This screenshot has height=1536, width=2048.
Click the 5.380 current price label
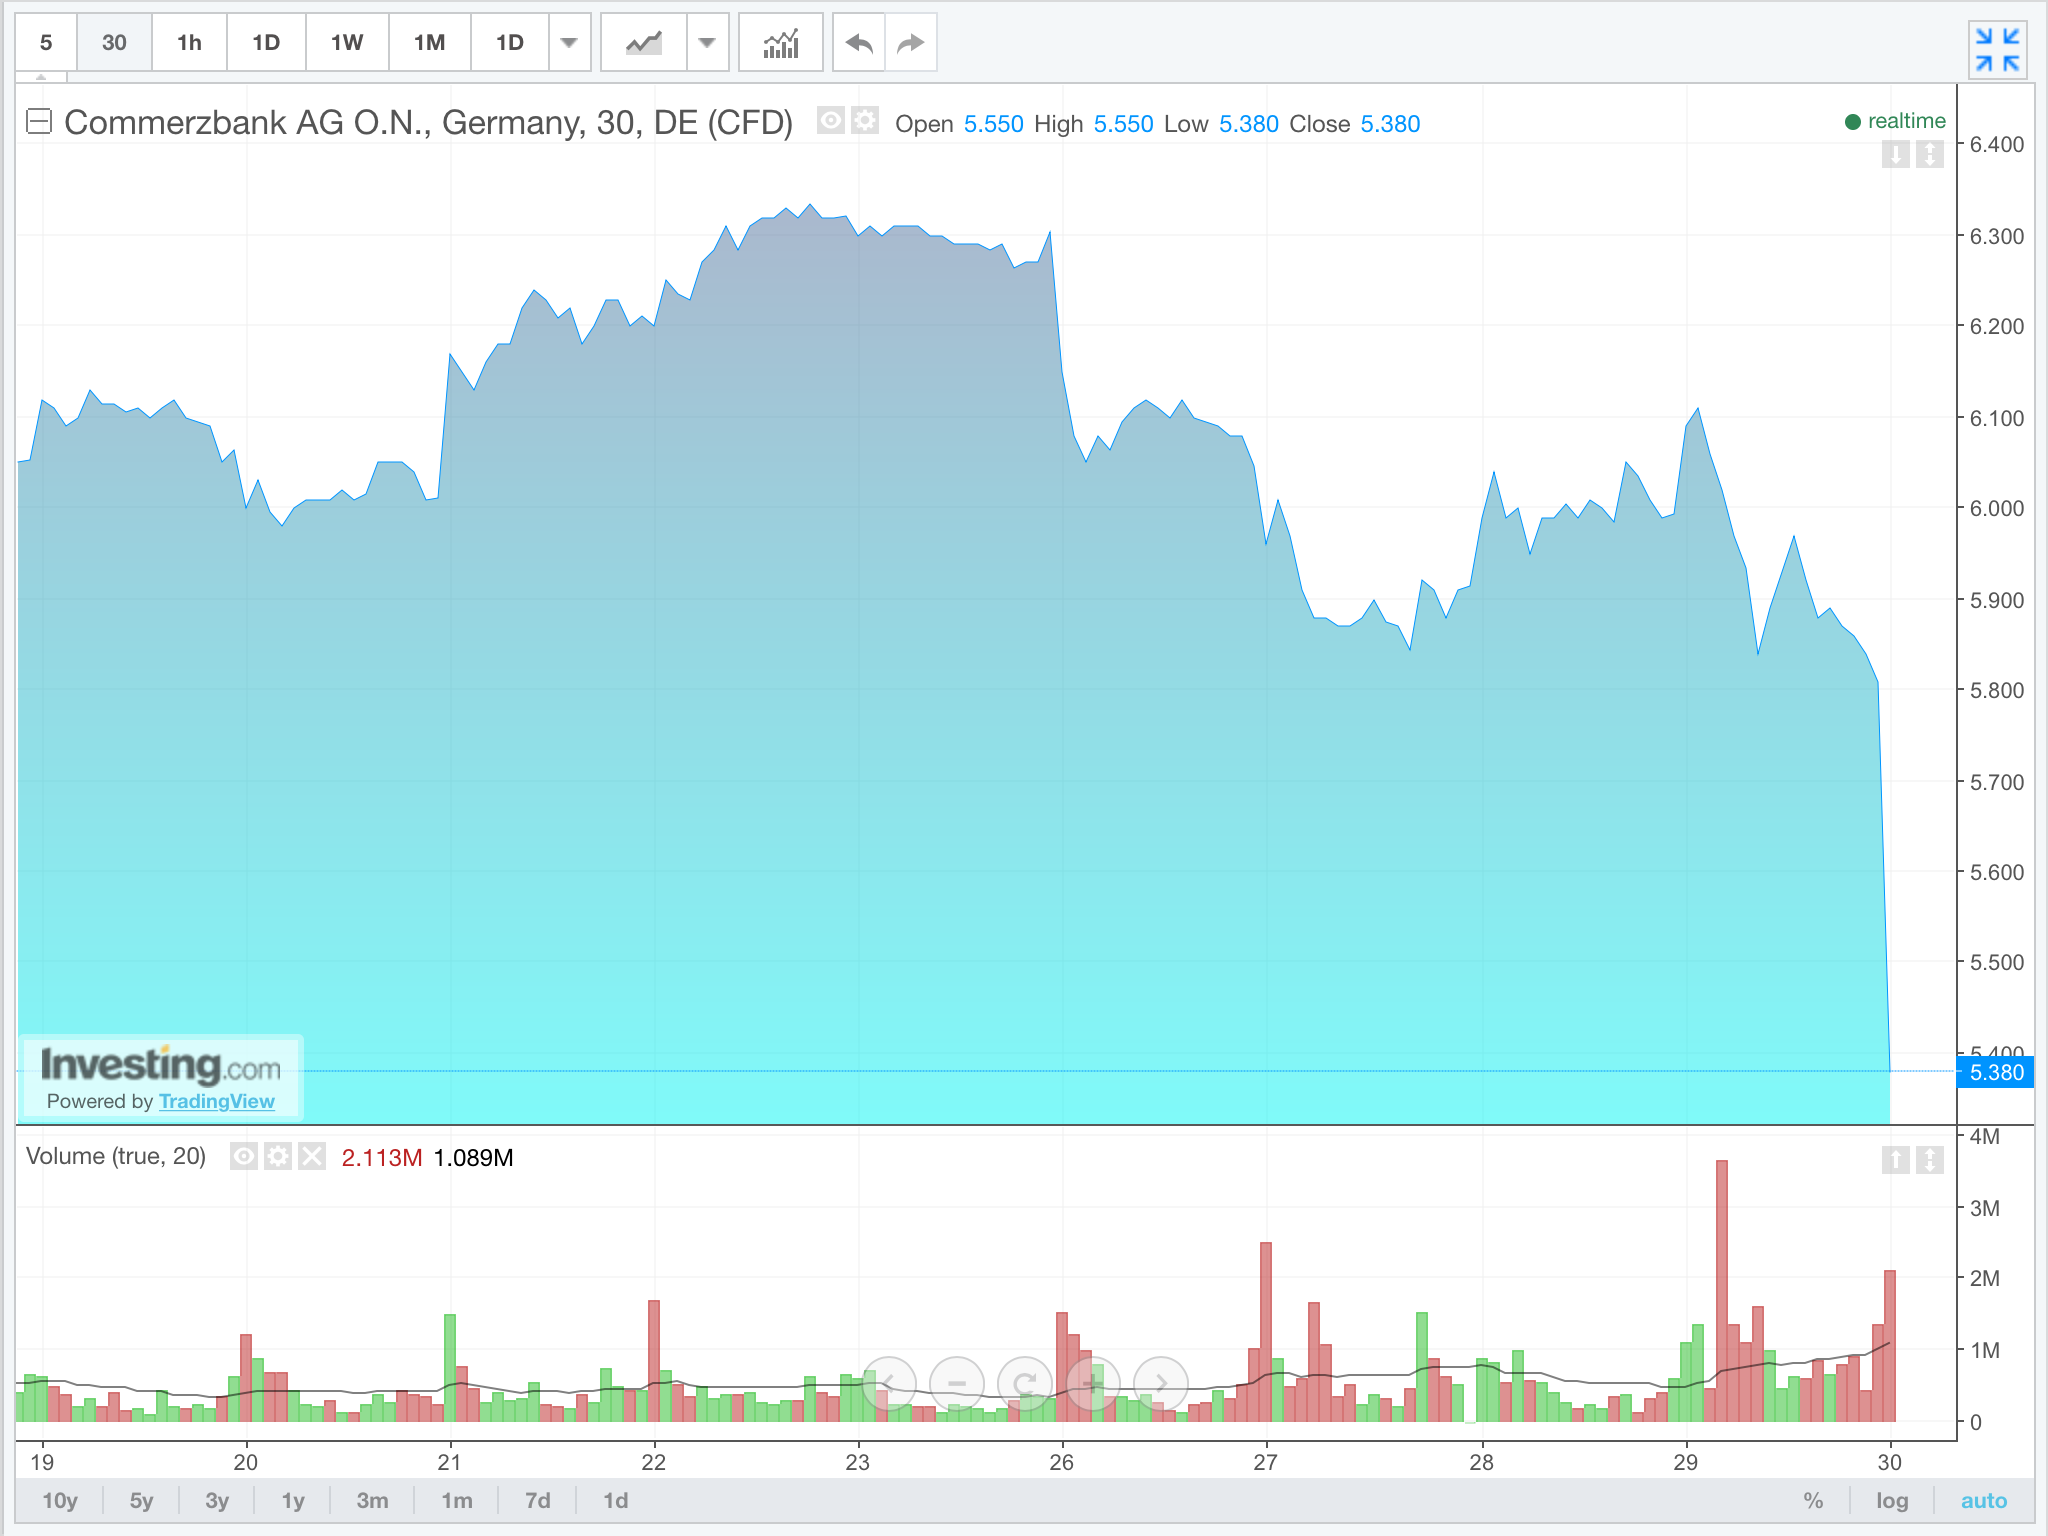[1995, 1072]
